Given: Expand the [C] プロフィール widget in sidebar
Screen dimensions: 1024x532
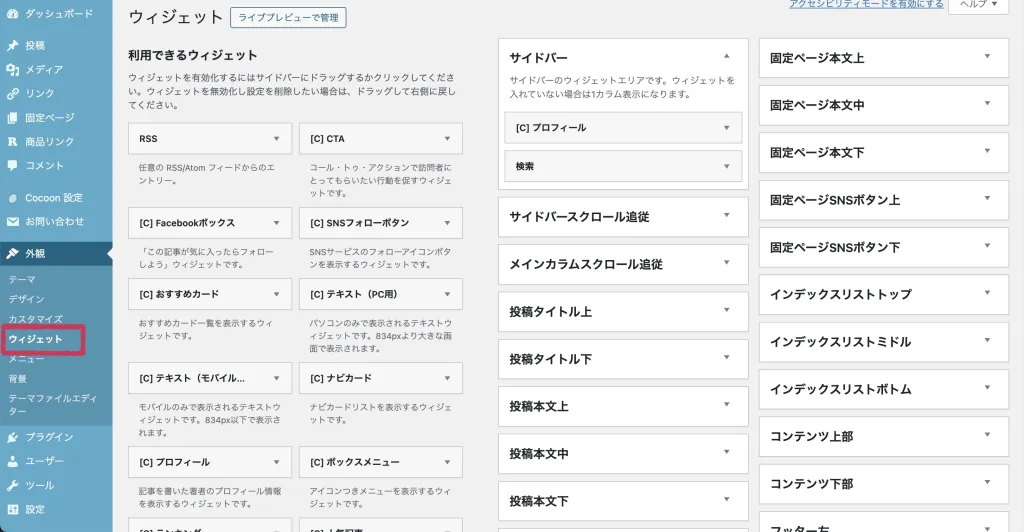Looking at the screenshot, I should coord(726,128).
